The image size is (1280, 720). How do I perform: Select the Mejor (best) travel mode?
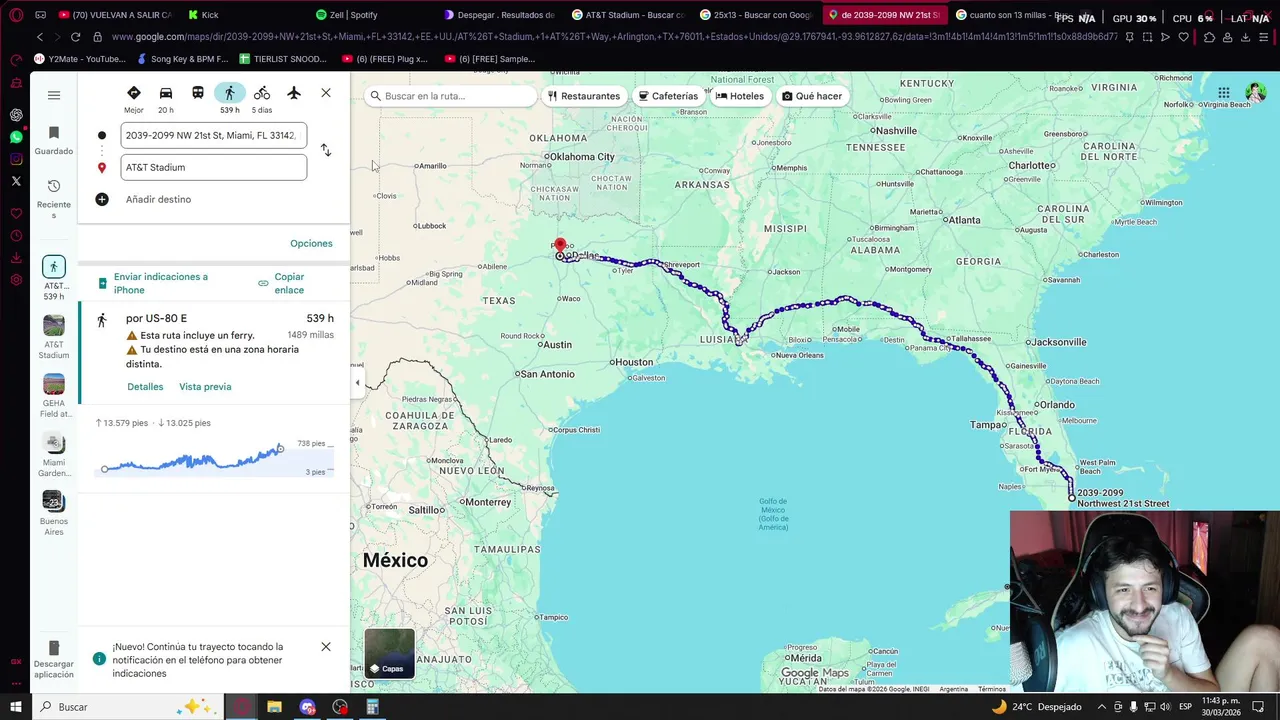click(133, 98)
